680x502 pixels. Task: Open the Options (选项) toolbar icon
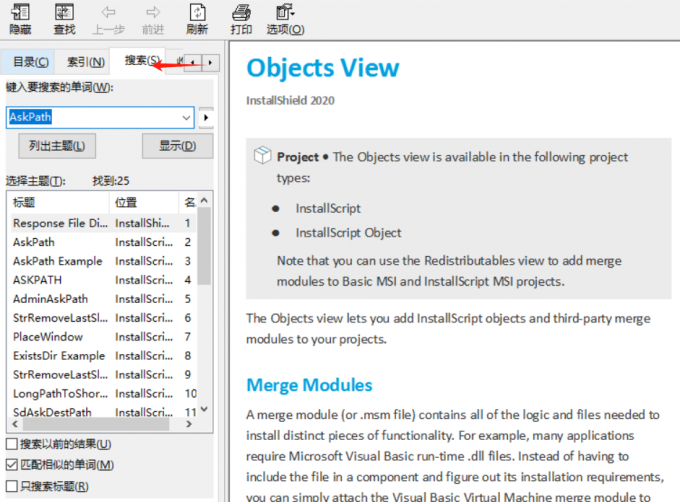click(x=284, y=13)
